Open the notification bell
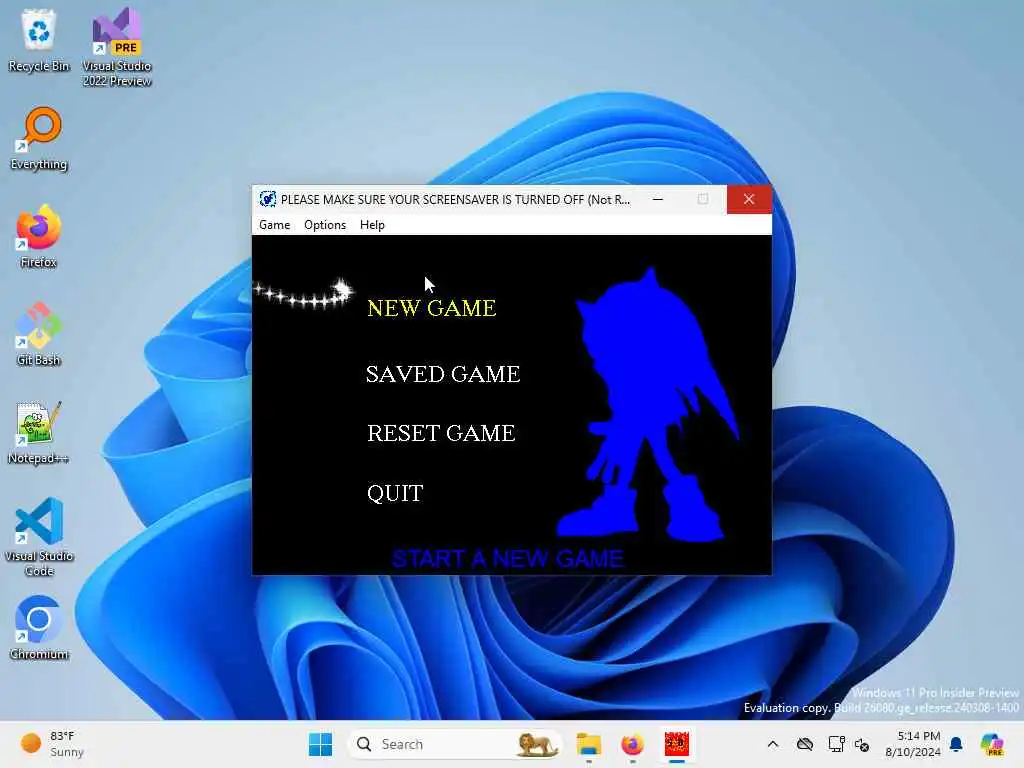 pyautogui.click(x=956, y=744)
